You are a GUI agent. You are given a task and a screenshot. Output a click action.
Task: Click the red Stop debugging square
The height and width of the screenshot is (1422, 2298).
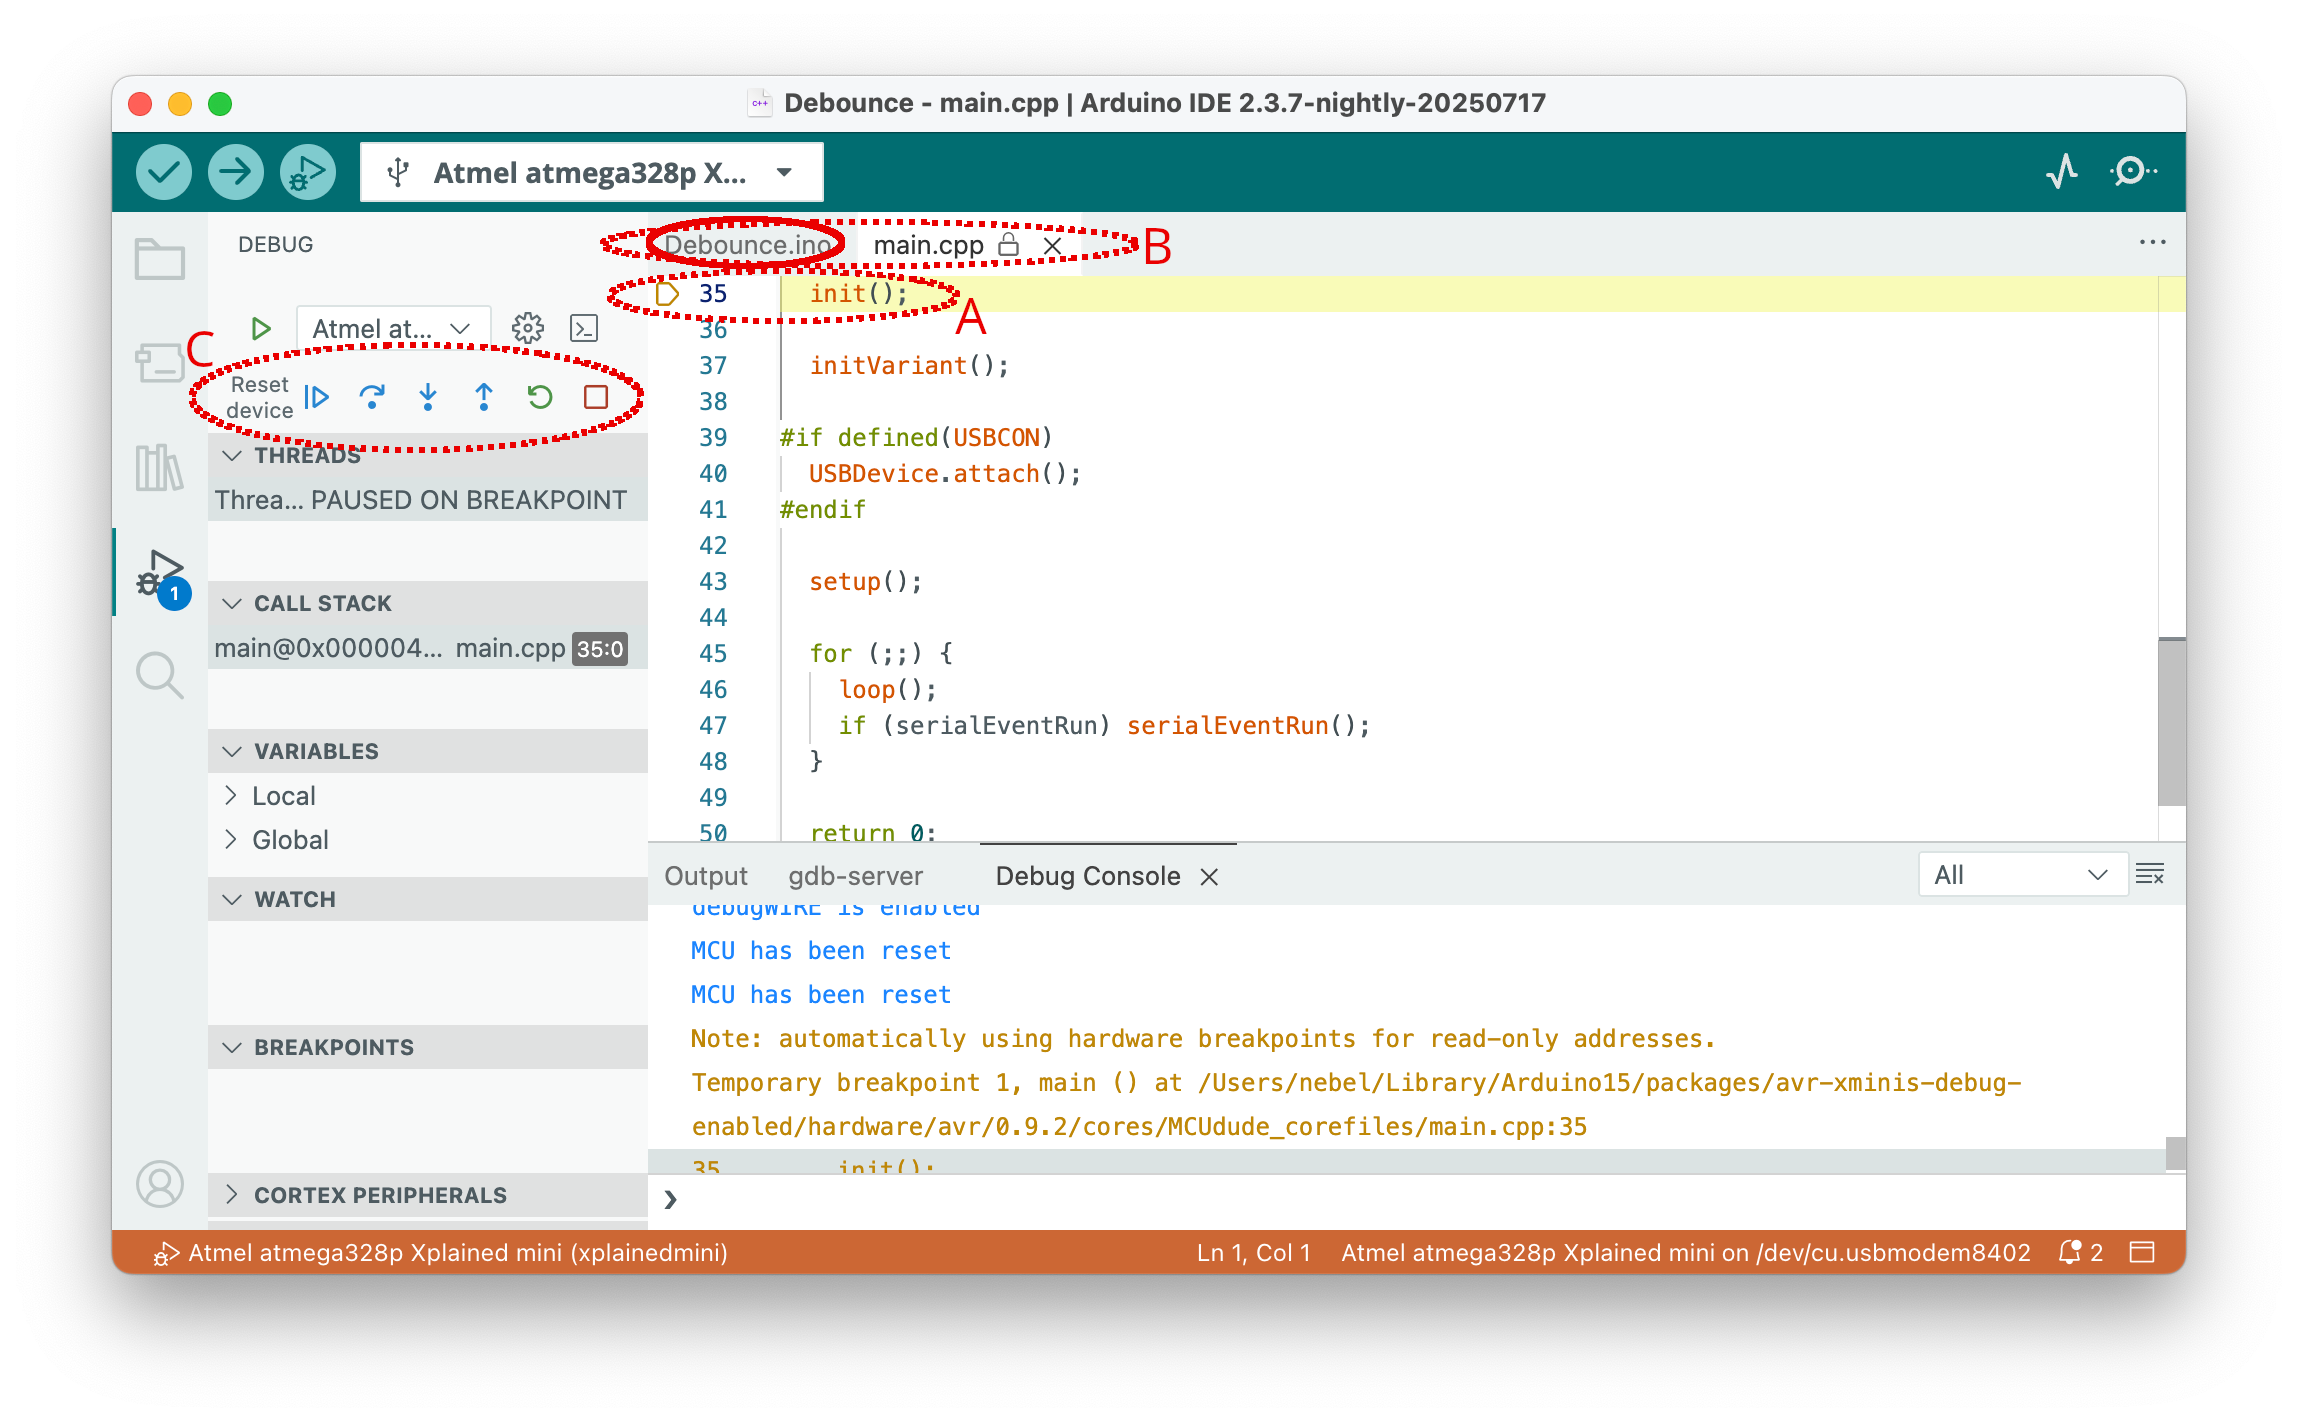[596, 397]
